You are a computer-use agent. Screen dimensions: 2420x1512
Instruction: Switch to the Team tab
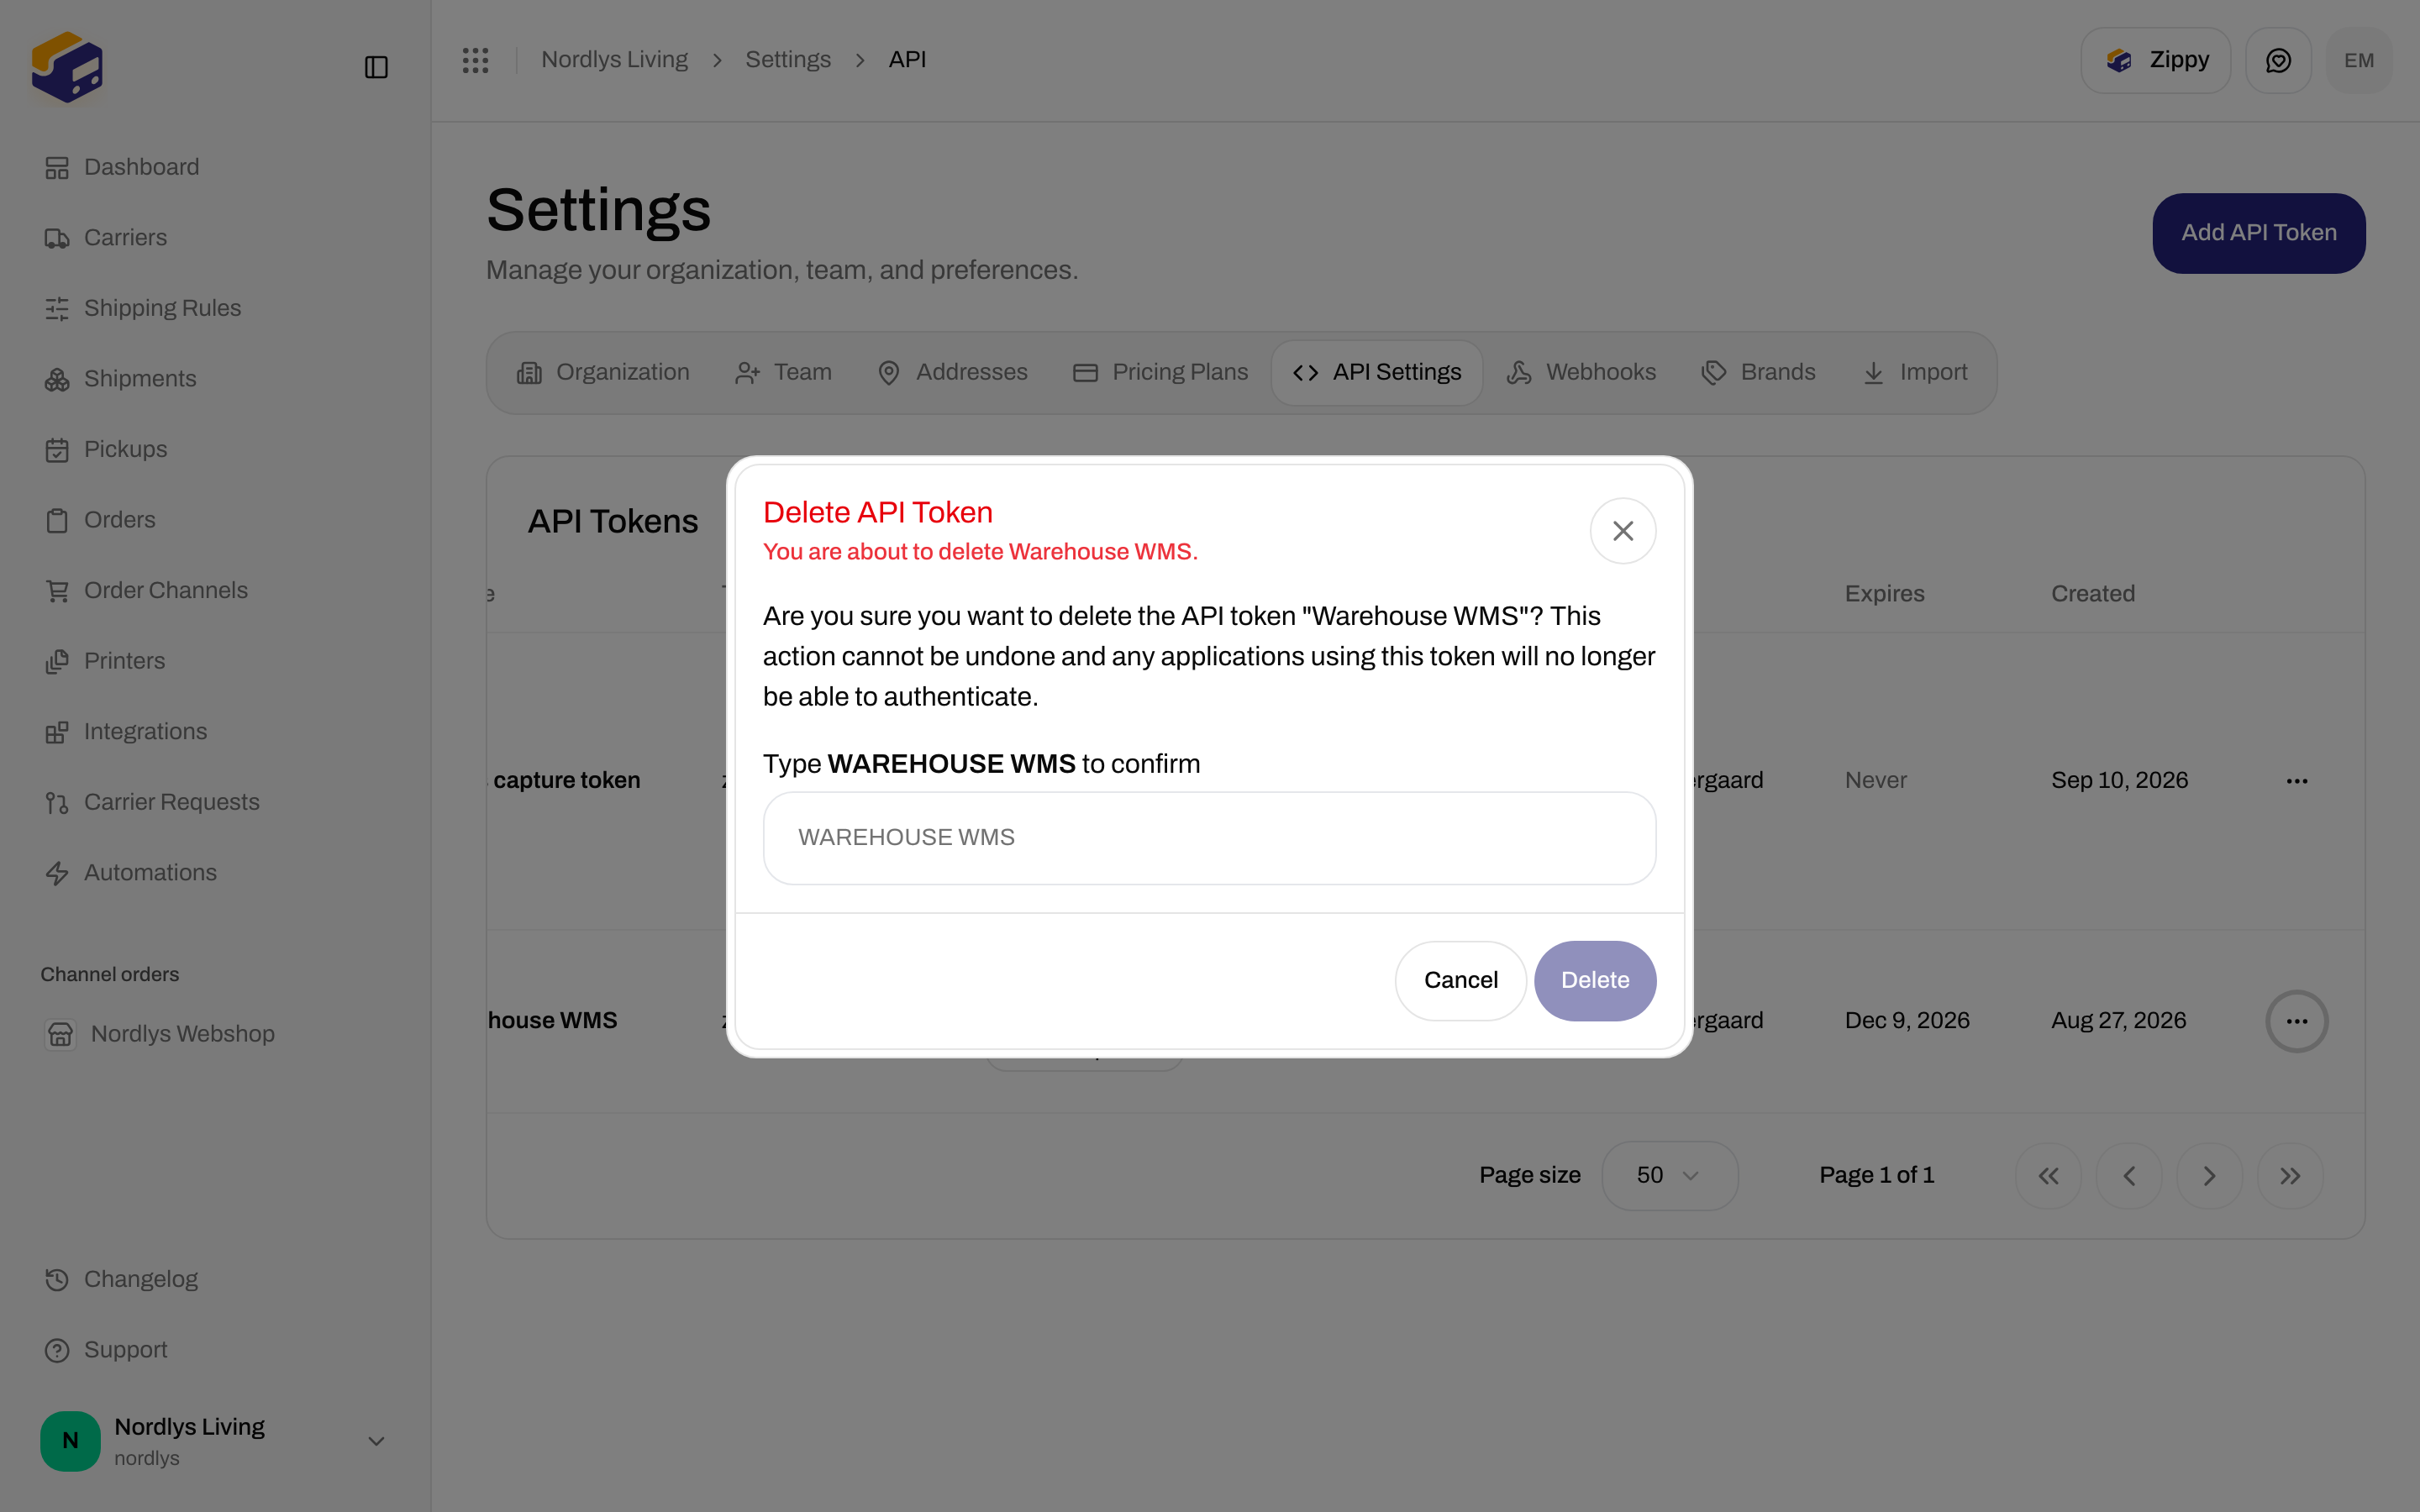click(783, 373)
